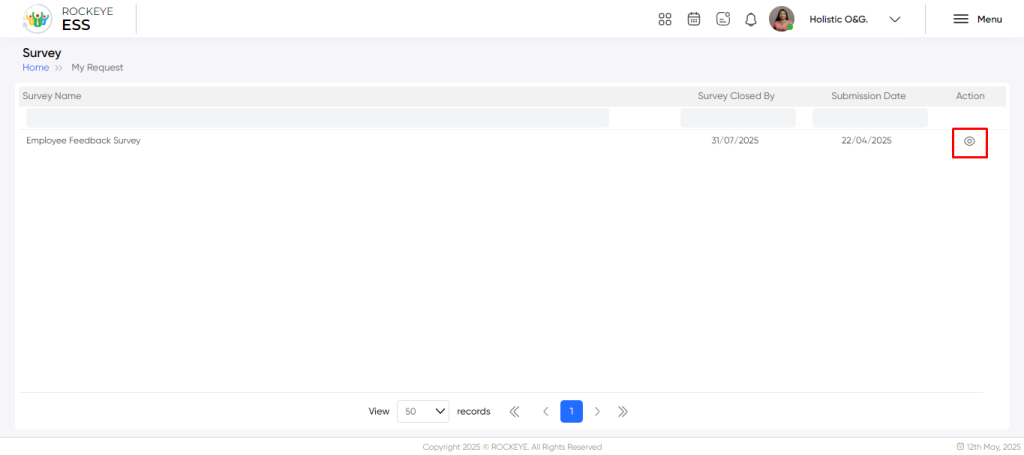1024x455 pixels.
Task: Click the 12th May, 2025 footer date
Action: 988,447
